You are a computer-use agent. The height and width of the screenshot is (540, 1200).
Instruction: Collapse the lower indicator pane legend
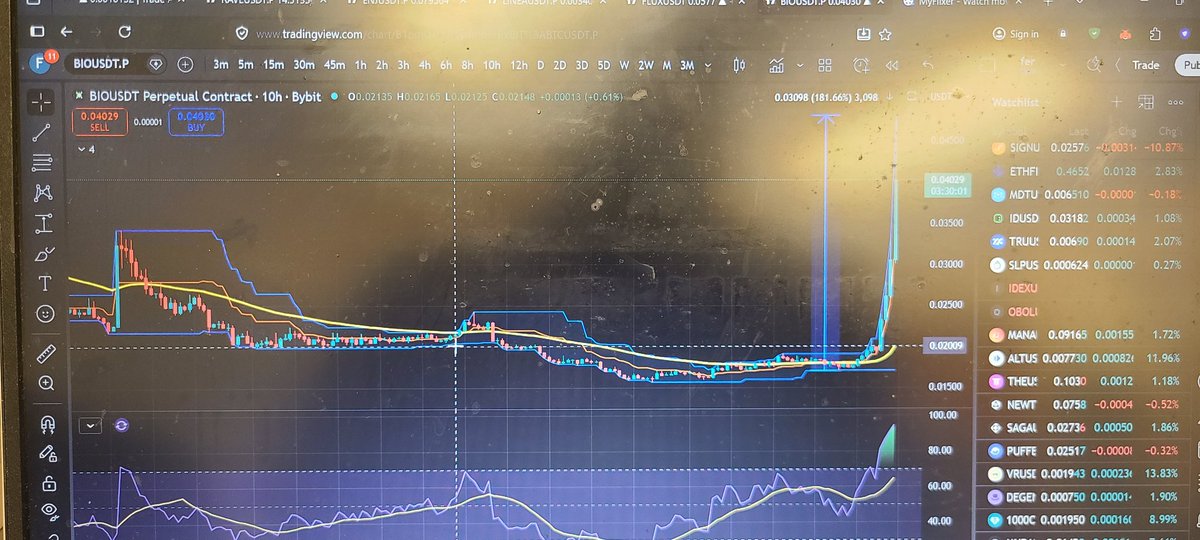tap(91, 425)
